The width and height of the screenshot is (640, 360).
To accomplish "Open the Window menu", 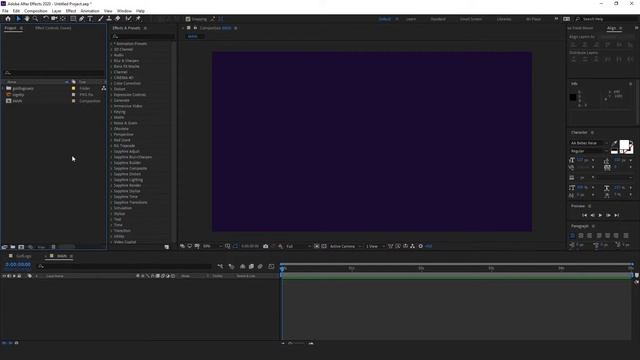I will pos(124,11).
